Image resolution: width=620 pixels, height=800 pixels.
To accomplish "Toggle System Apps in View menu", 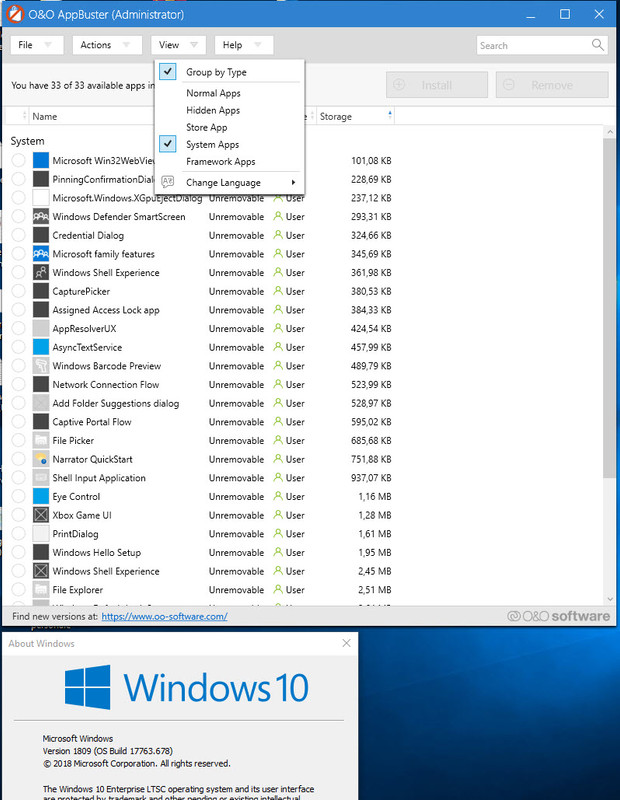I will coord(212,144).
